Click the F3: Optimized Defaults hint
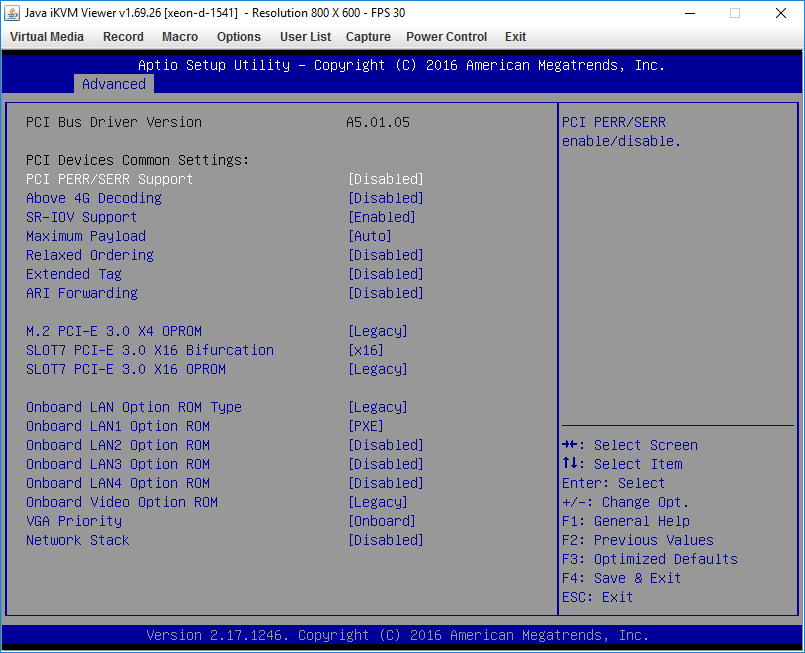Image resolution: width=805 pixels, height=653 pixels. 650,559
